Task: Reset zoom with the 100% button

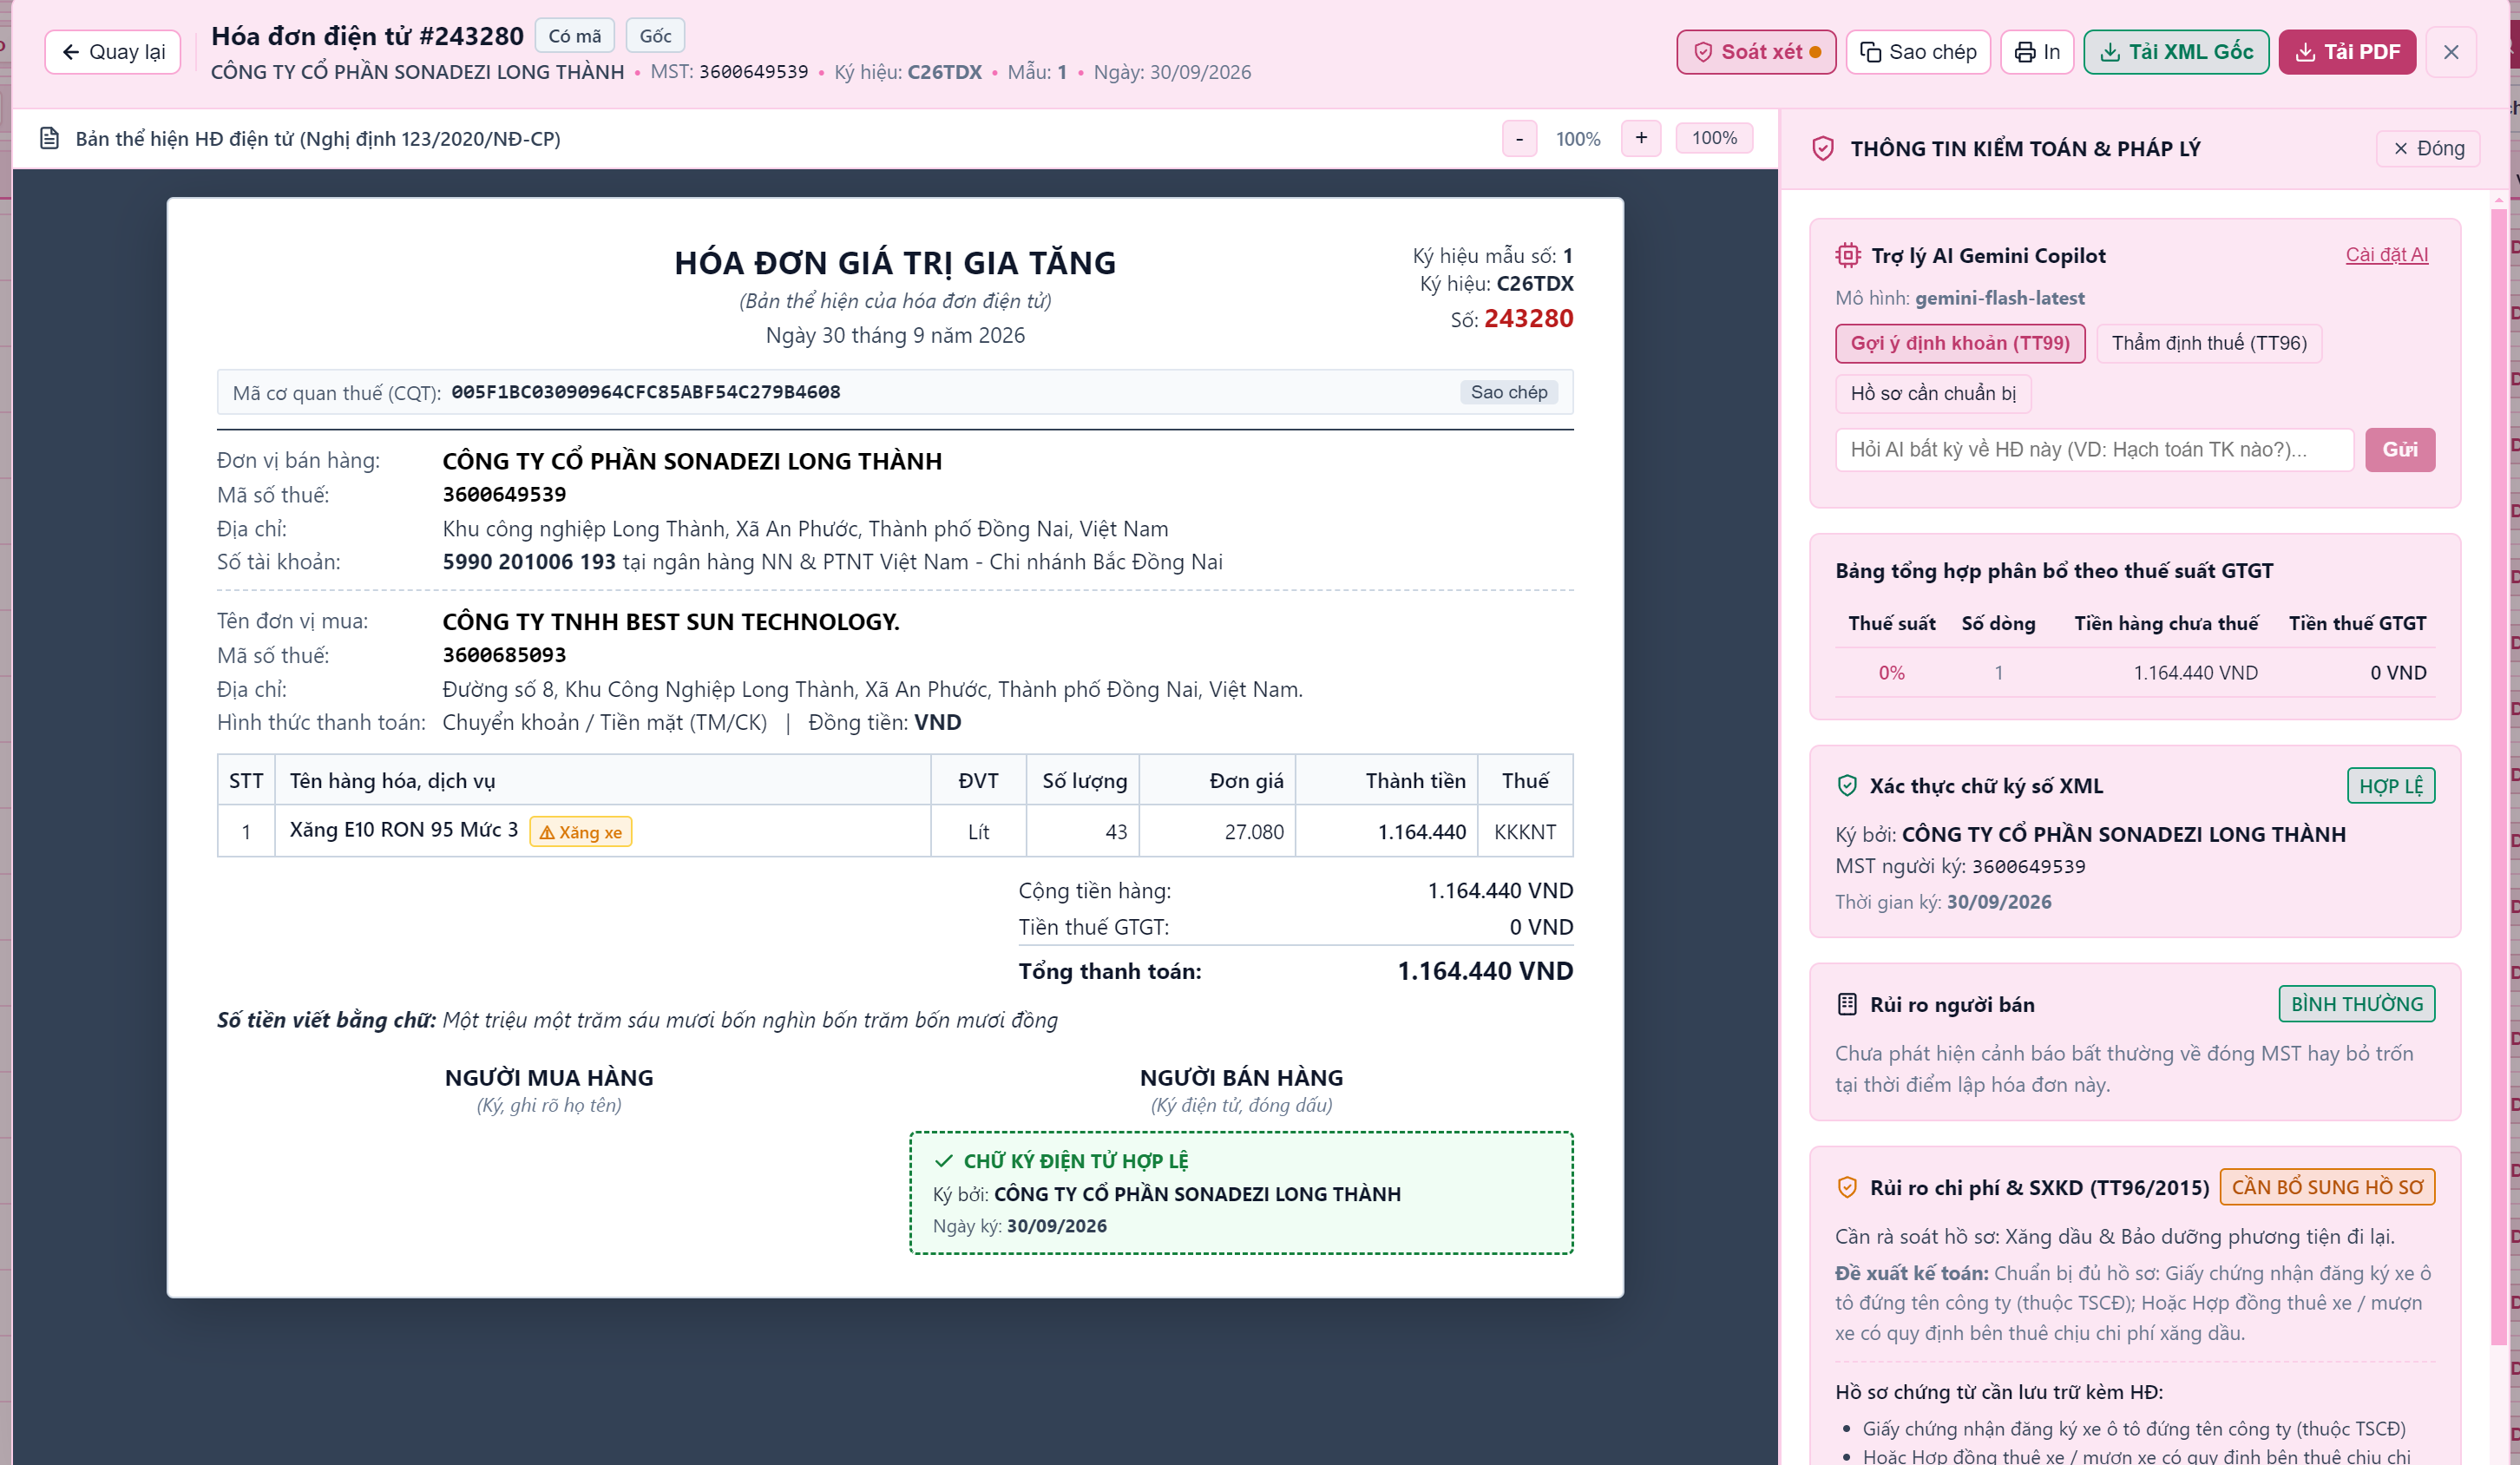Action: [x=1714, y=138]
